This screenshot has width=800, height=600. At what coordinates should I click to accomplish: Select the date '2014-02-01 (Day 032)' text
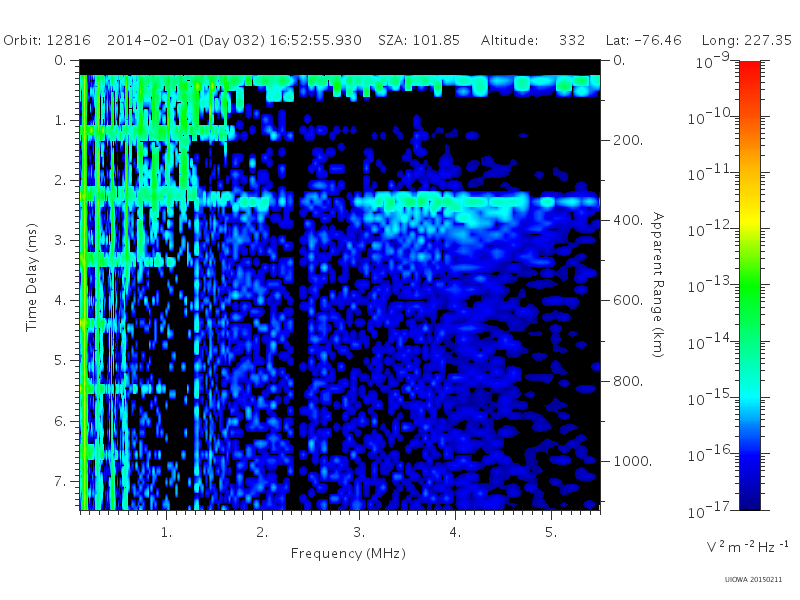click(186, 40)
